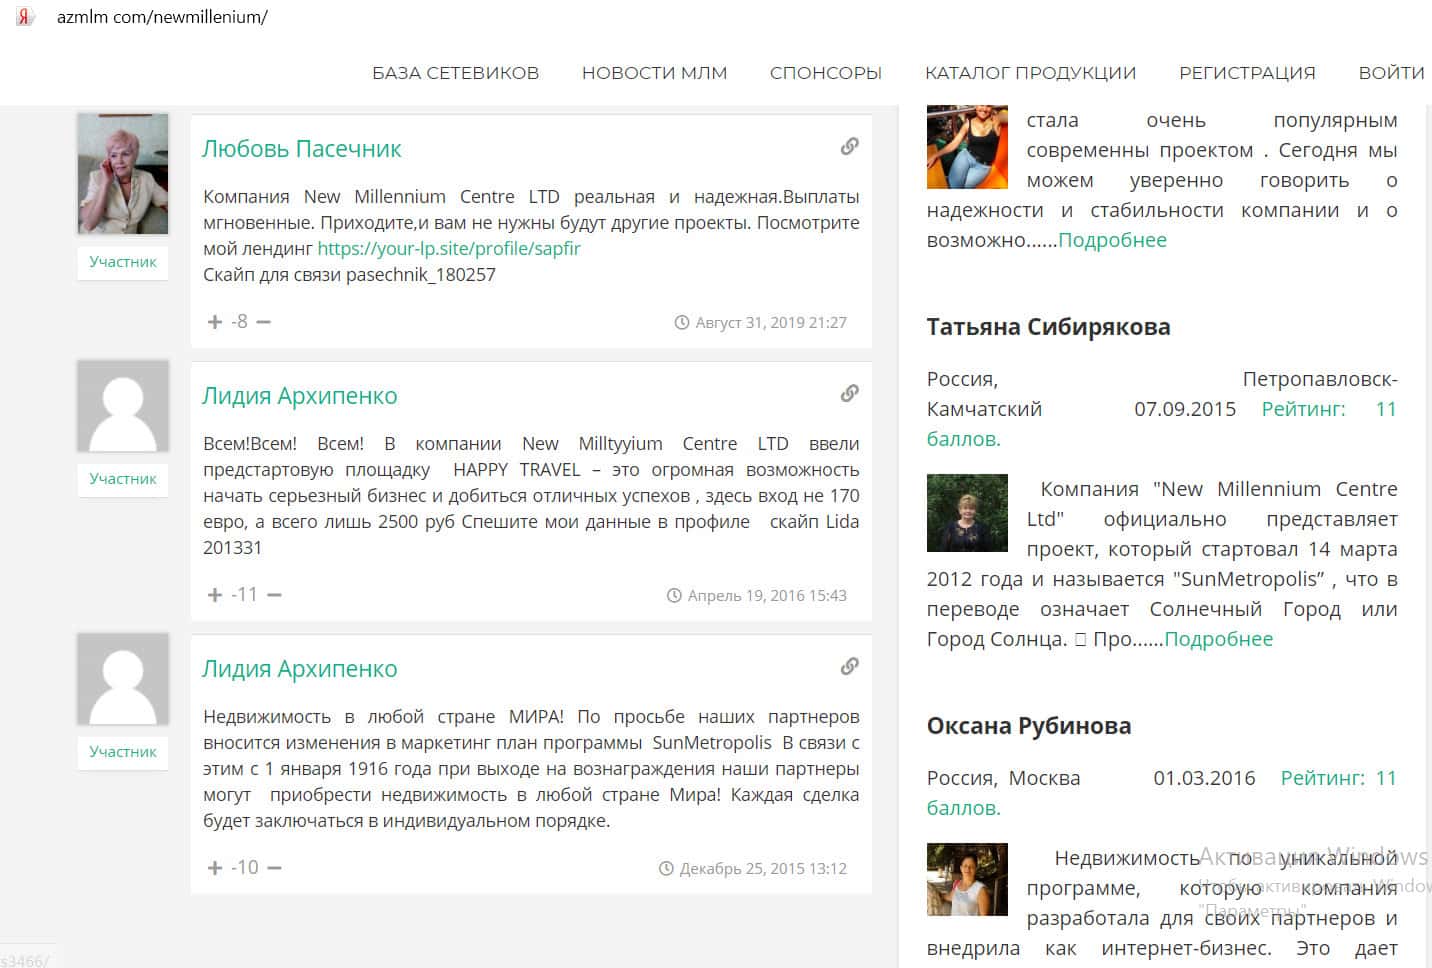Follow the your-lp.site/profile/sapfir link
The image size is (1432, 968).
click(x=449, y=248)
